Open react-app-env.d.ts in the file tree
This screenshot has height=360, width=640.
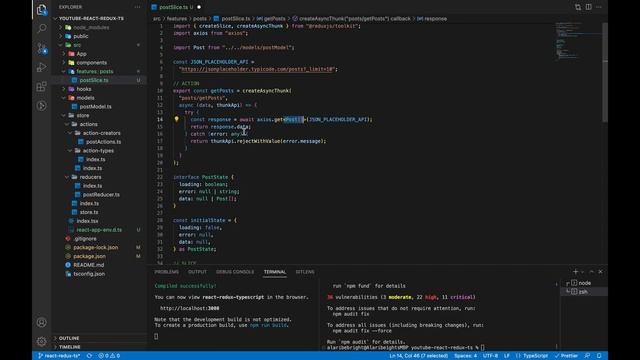[99, 230]
